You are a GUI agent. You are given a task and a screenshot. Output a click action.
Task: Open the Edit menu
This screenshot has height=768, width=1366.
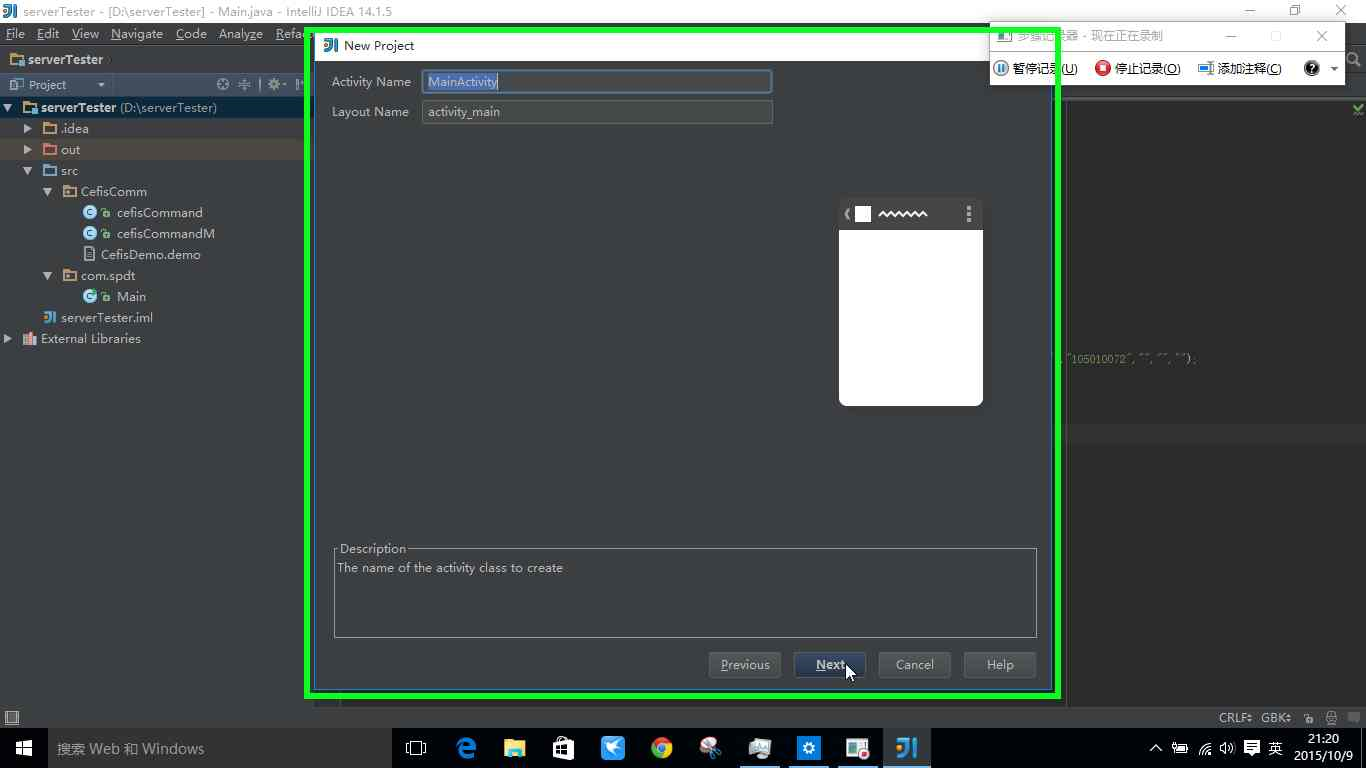(48, 33)
